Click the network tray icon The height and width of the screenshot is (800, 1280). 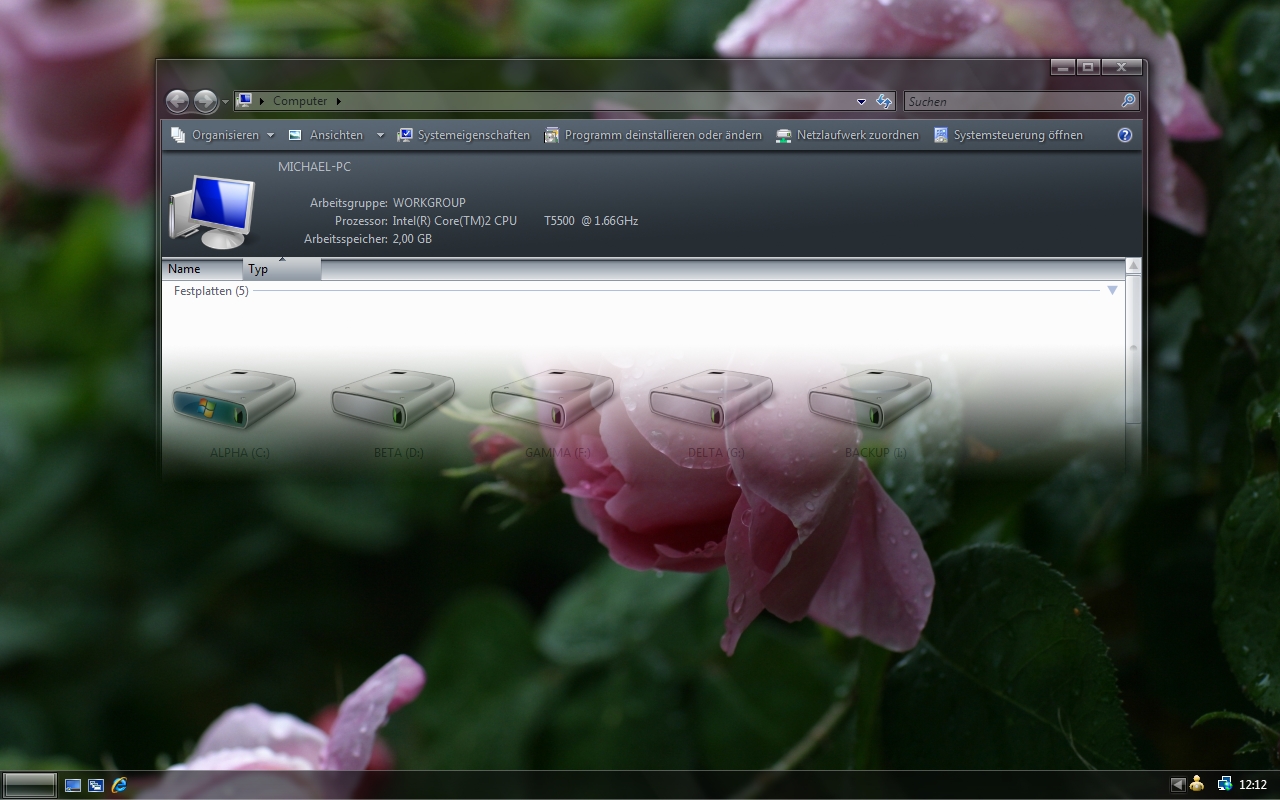click(1224, 784)
